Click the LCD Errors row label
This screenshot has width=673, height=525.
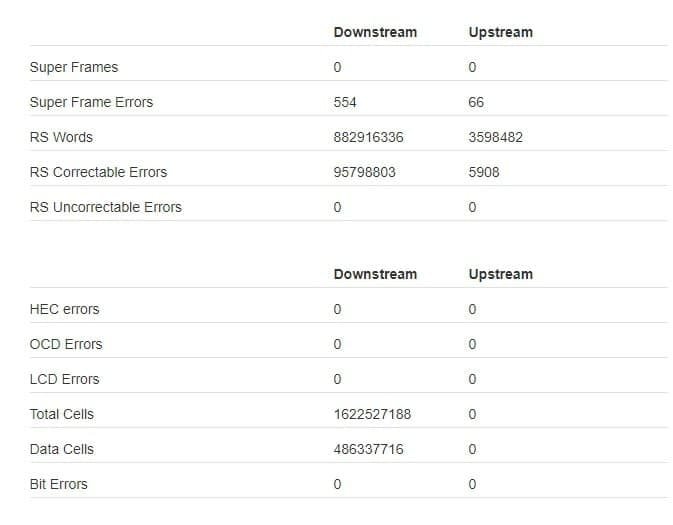tap(65, 379)
